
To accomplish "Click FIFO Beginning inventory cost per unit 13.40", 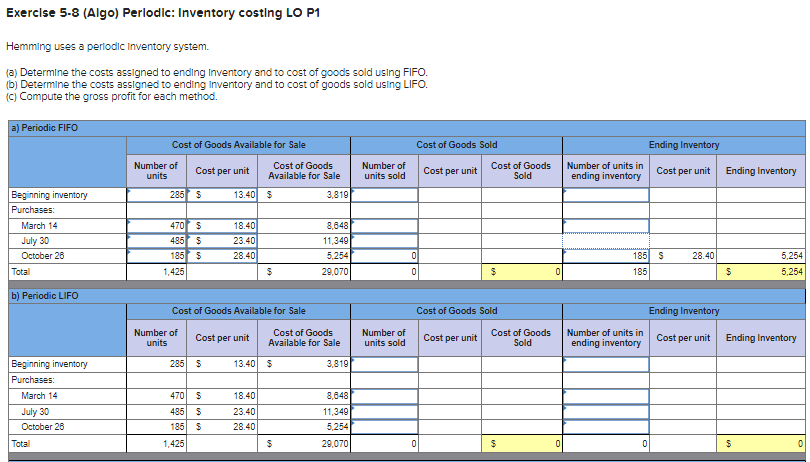I will click(x=222, y=195).
